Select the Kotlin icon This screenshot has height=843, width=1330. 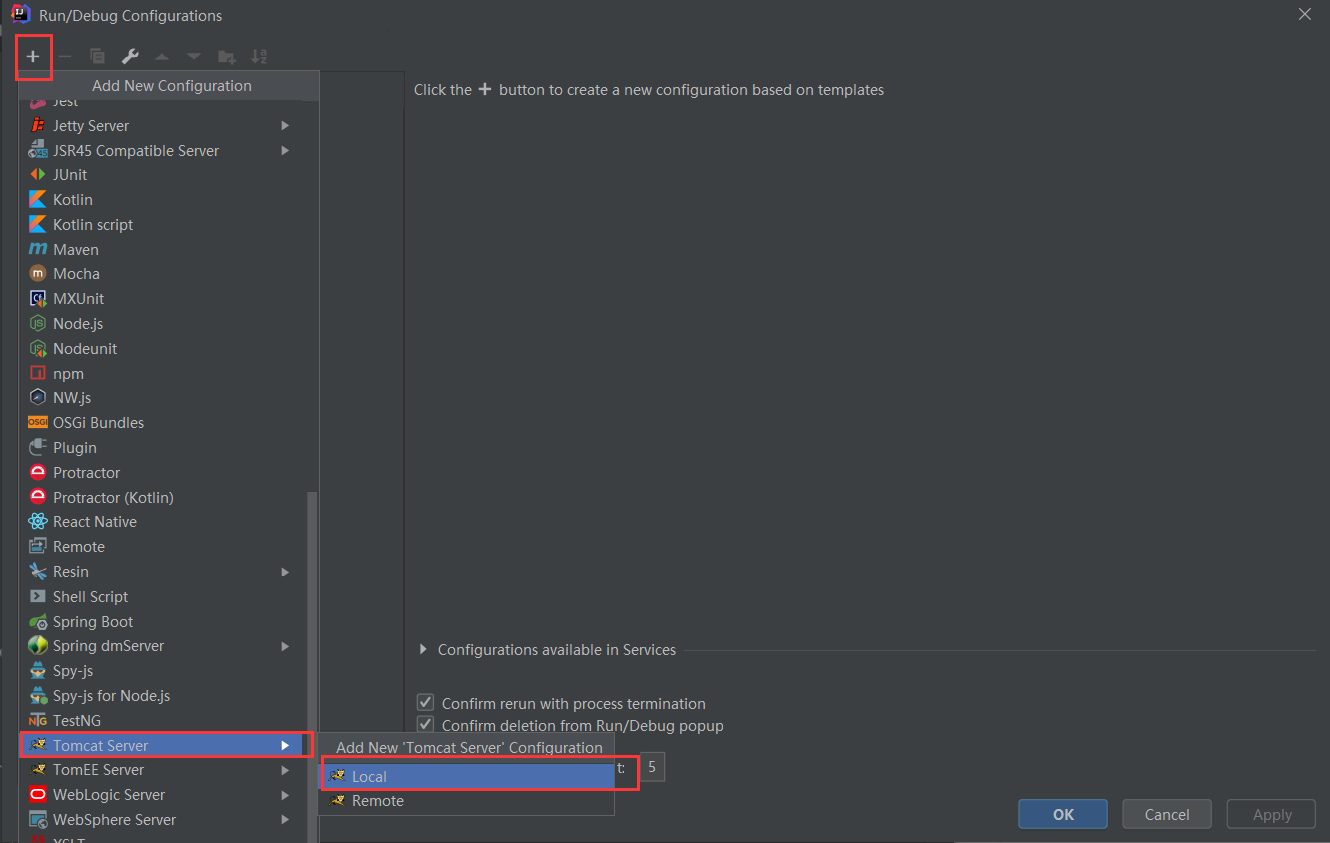click(x=38, y=199)
